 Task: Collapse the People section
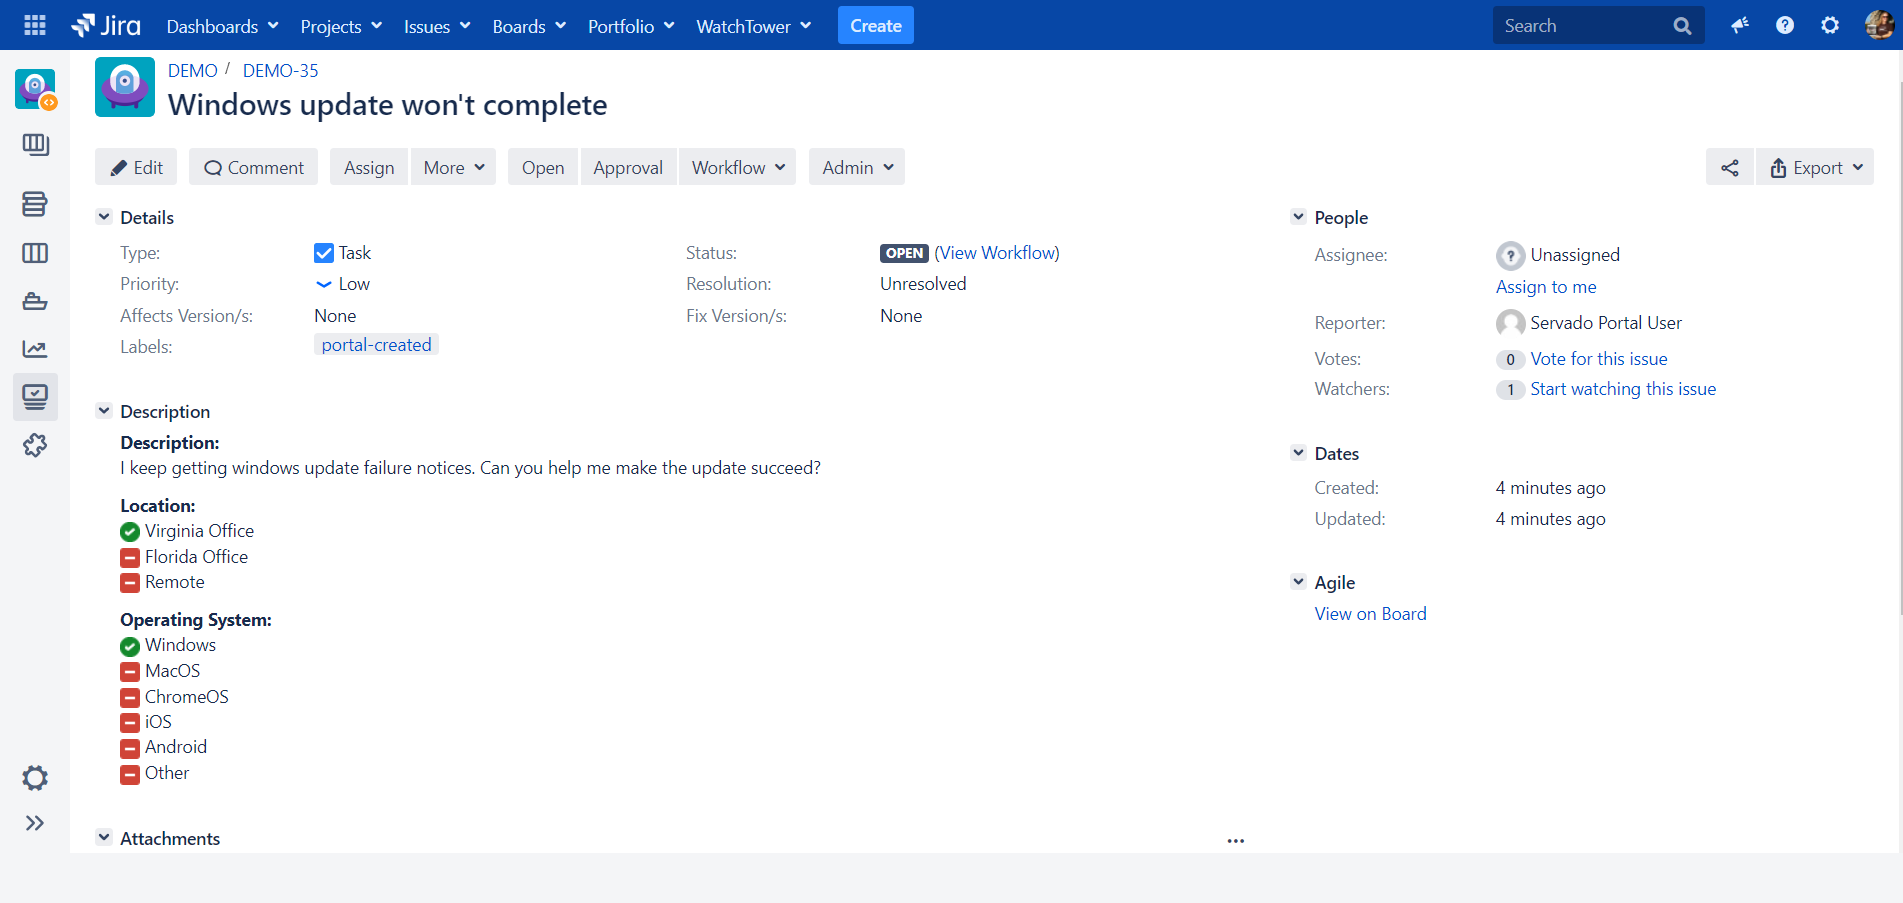(1298, 217)
